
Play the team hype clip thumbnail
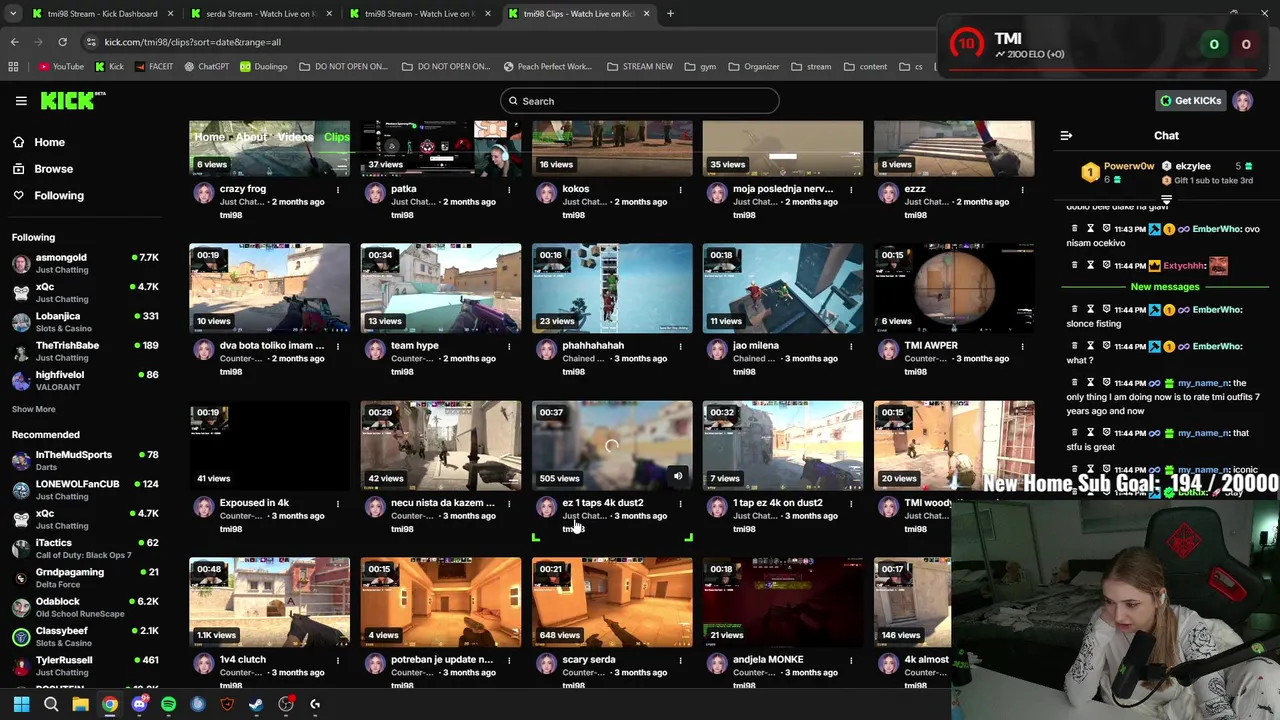coord(441,288)
